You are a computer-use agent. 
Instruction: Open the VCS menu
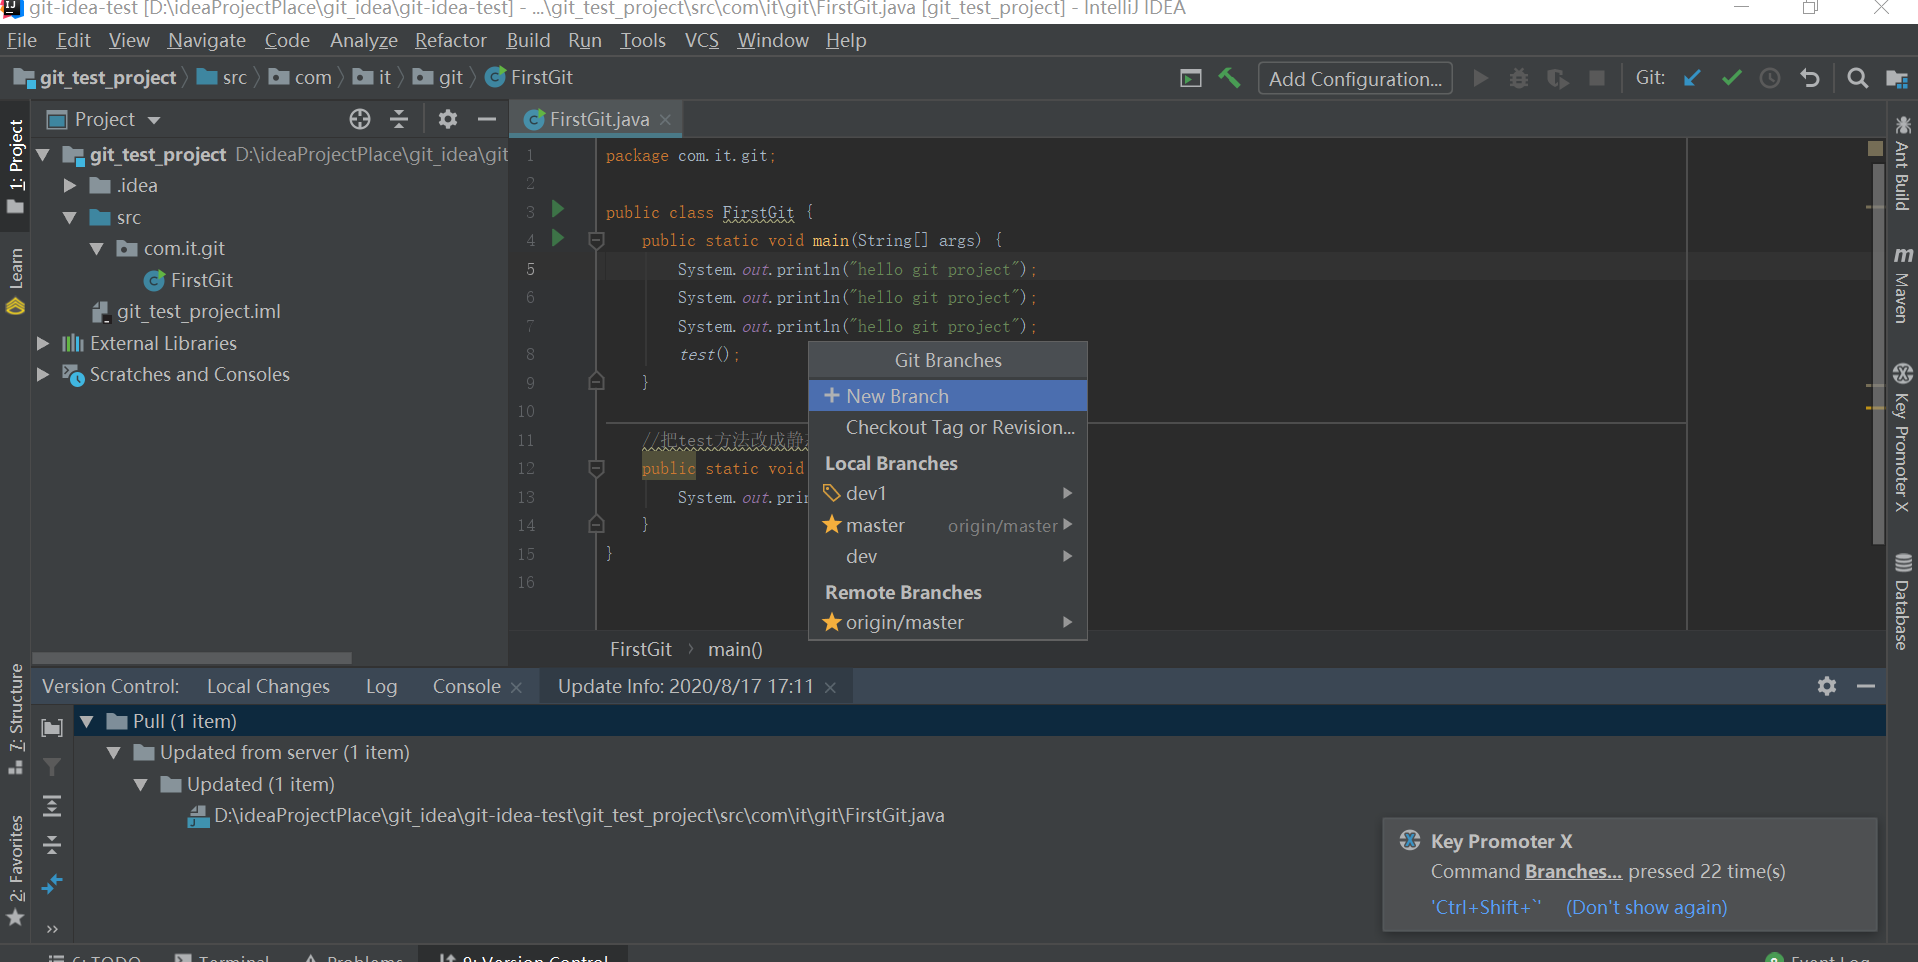[x=701, y=40]
